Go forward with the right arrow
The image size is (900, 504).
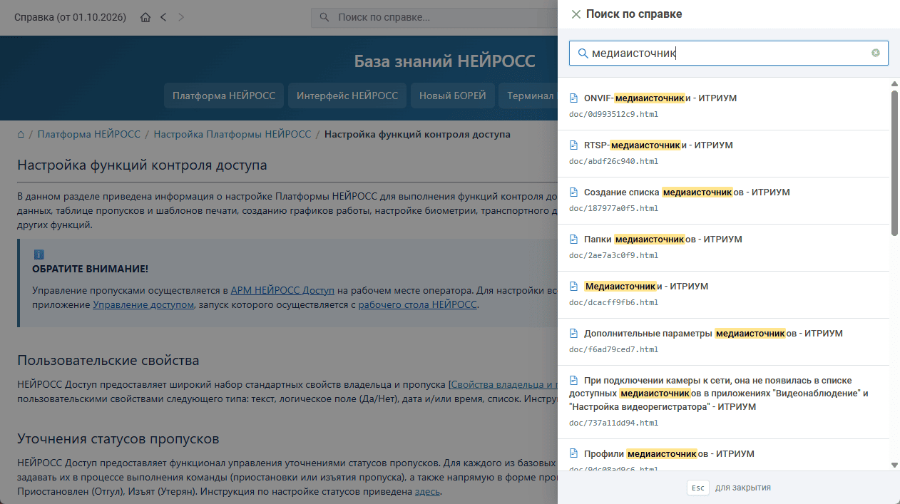click(x=181, y=17)
